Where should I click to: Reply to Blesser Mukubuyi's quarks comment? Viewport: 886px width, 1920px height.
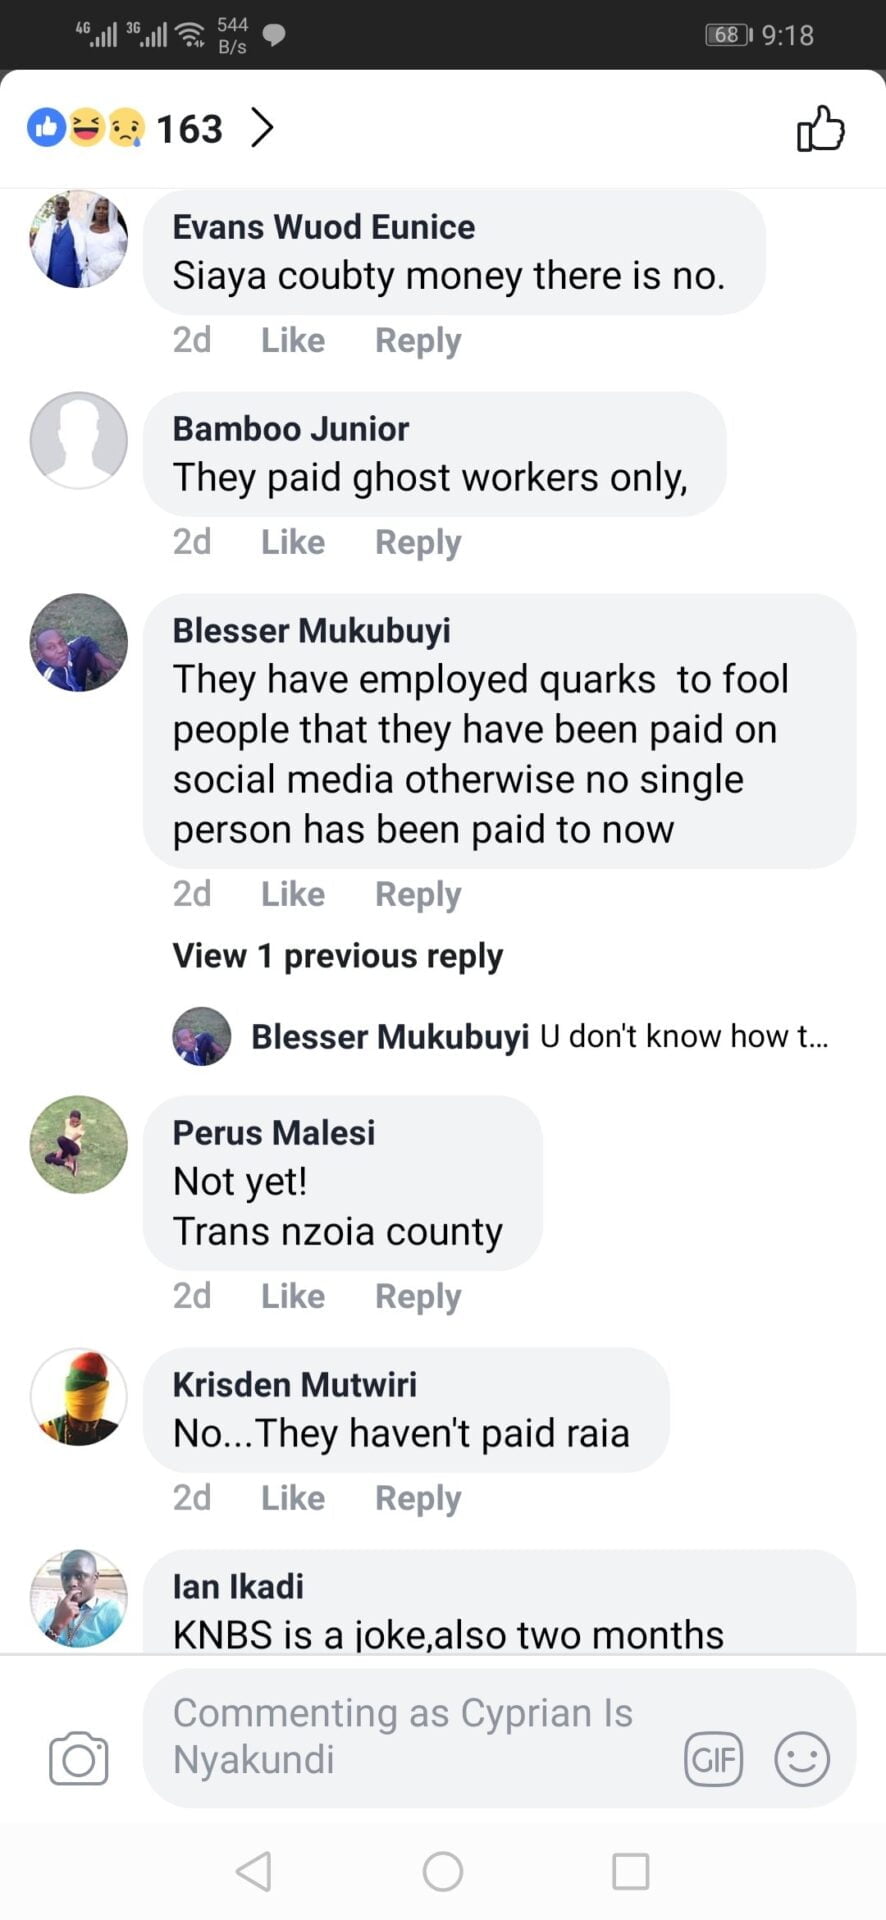[x=418, y=894]
